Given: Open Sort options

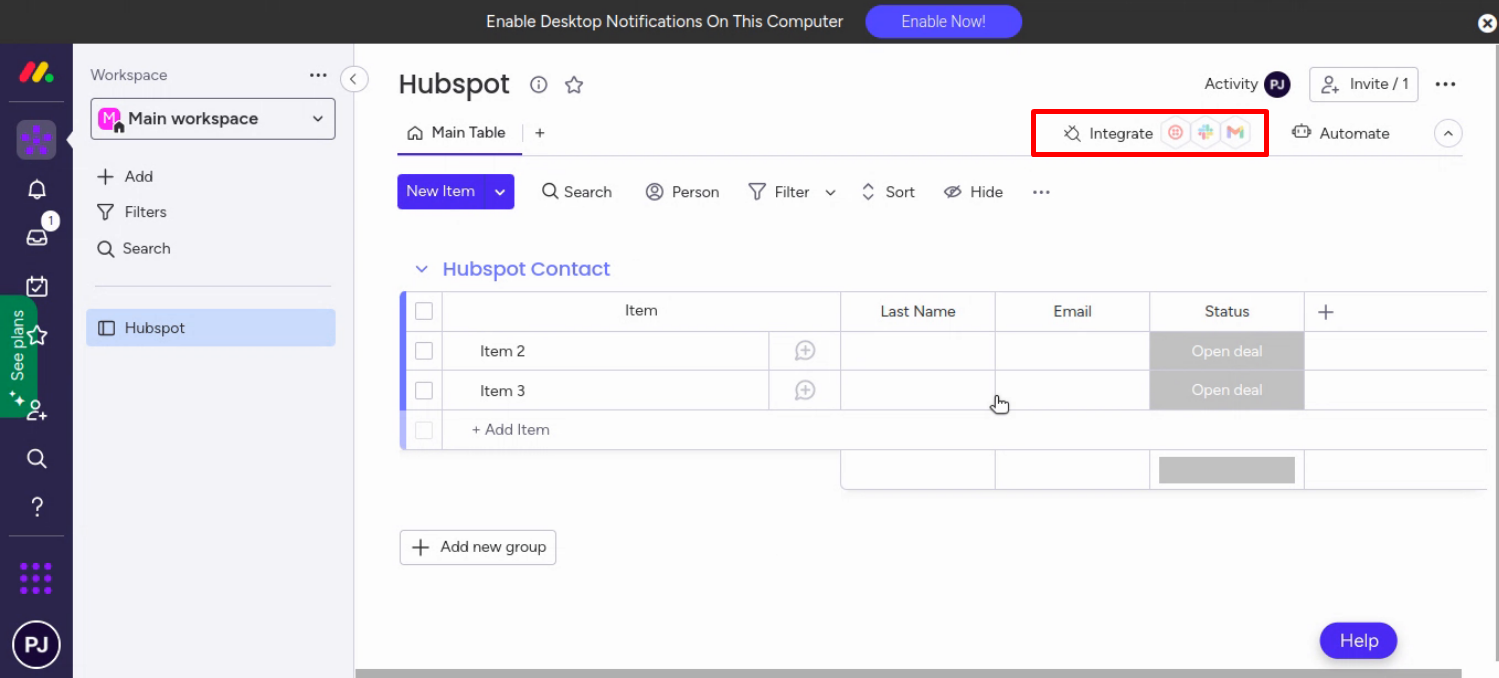Looking at the screenshot, I should tap(888, 192).
